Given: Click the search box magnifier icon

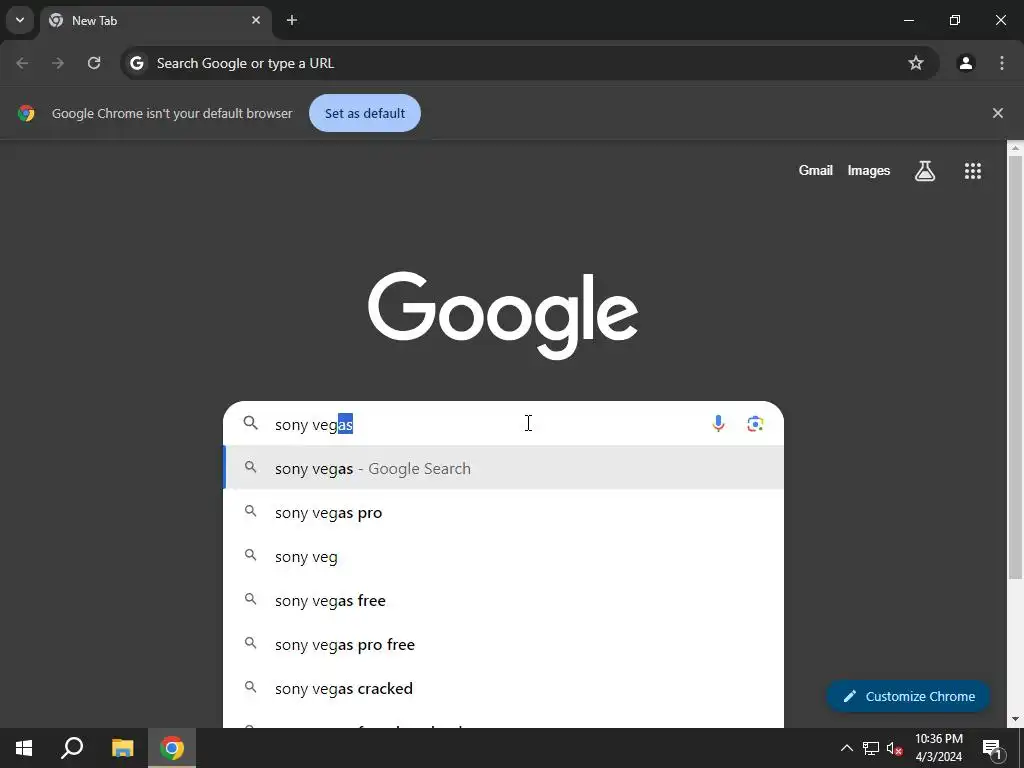Looking at the screenshot, I should click(251, 423).
